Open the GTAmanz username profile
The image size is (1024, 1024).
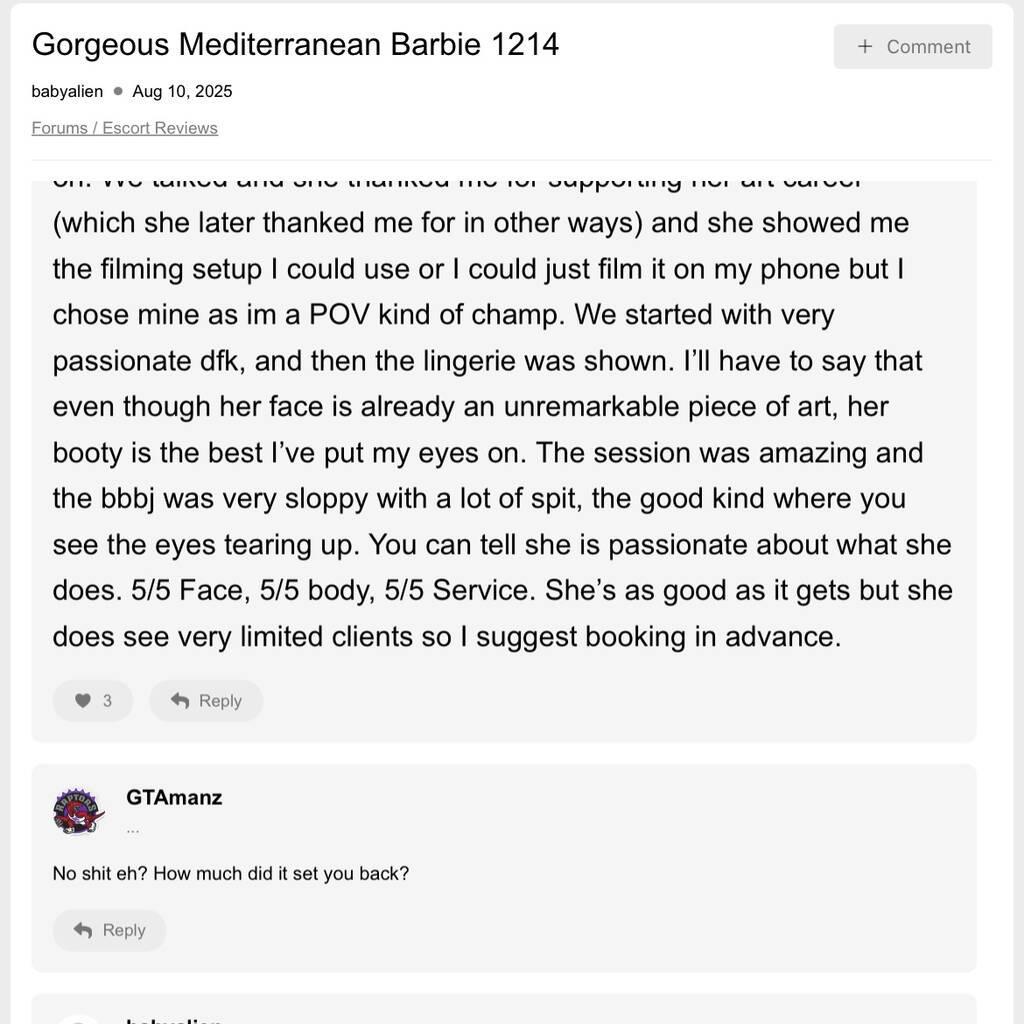coord(174,798)
